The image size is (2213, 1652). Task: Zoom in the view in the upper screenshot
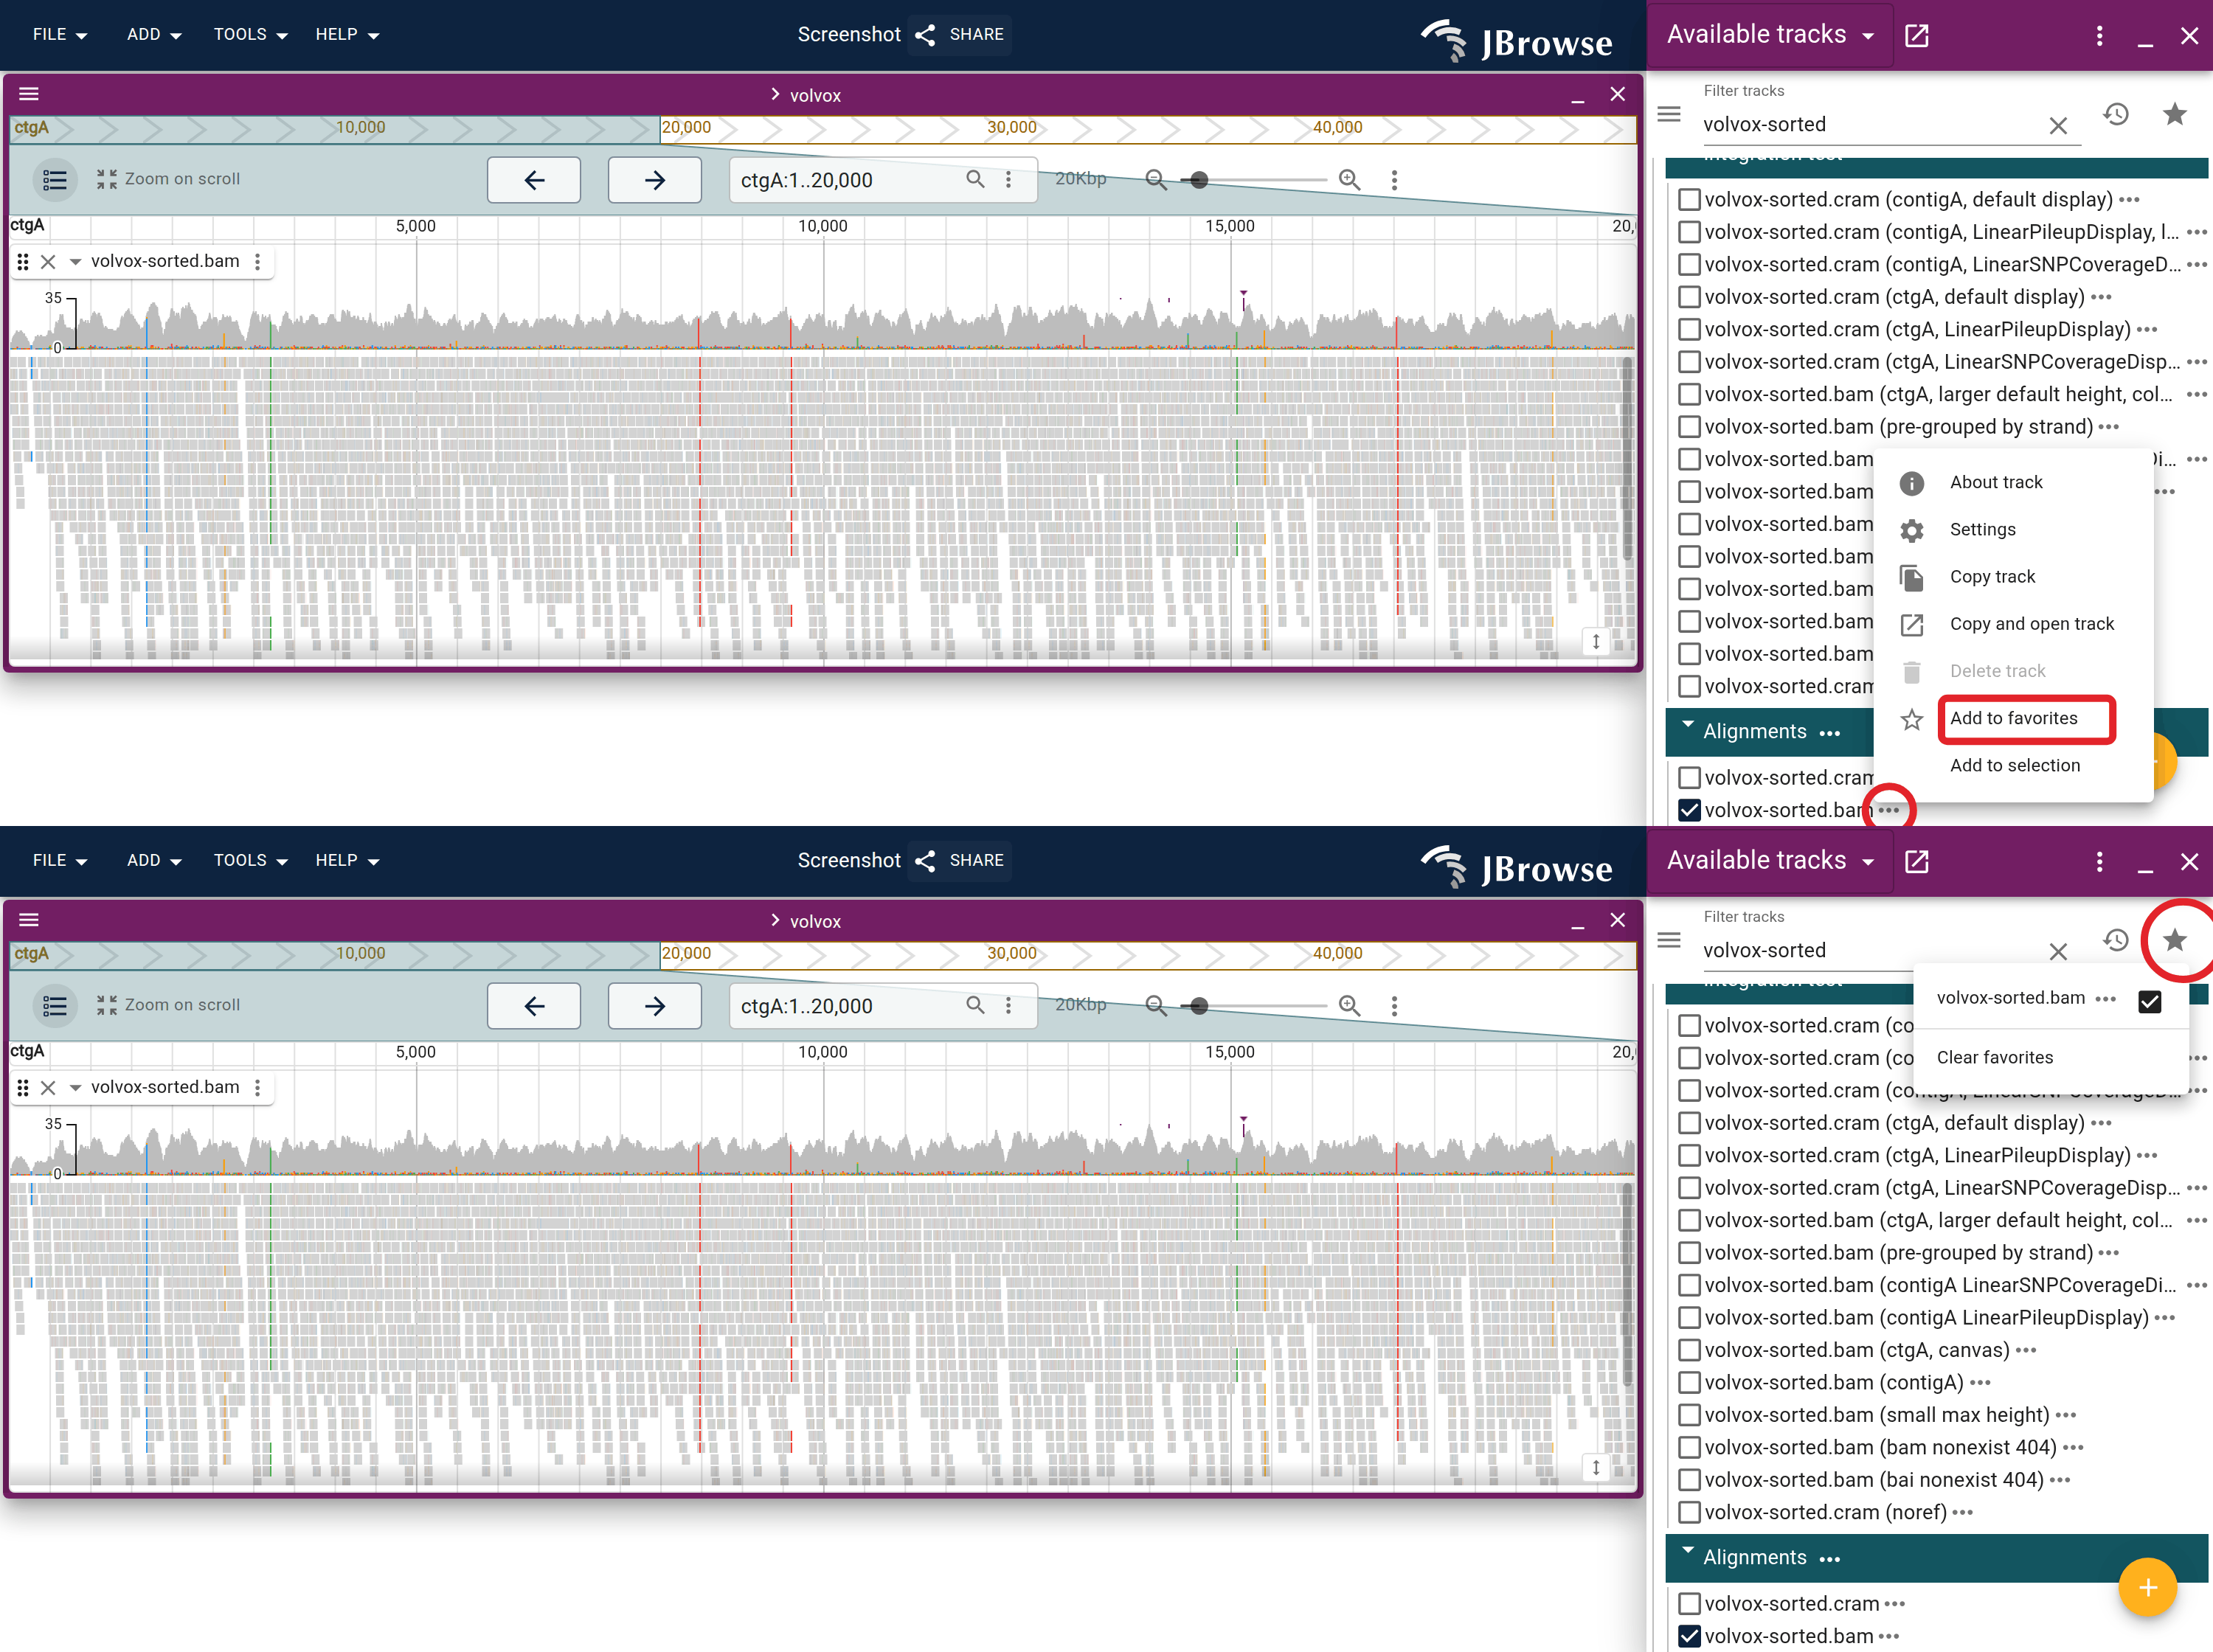click(x=1350, y=180)
